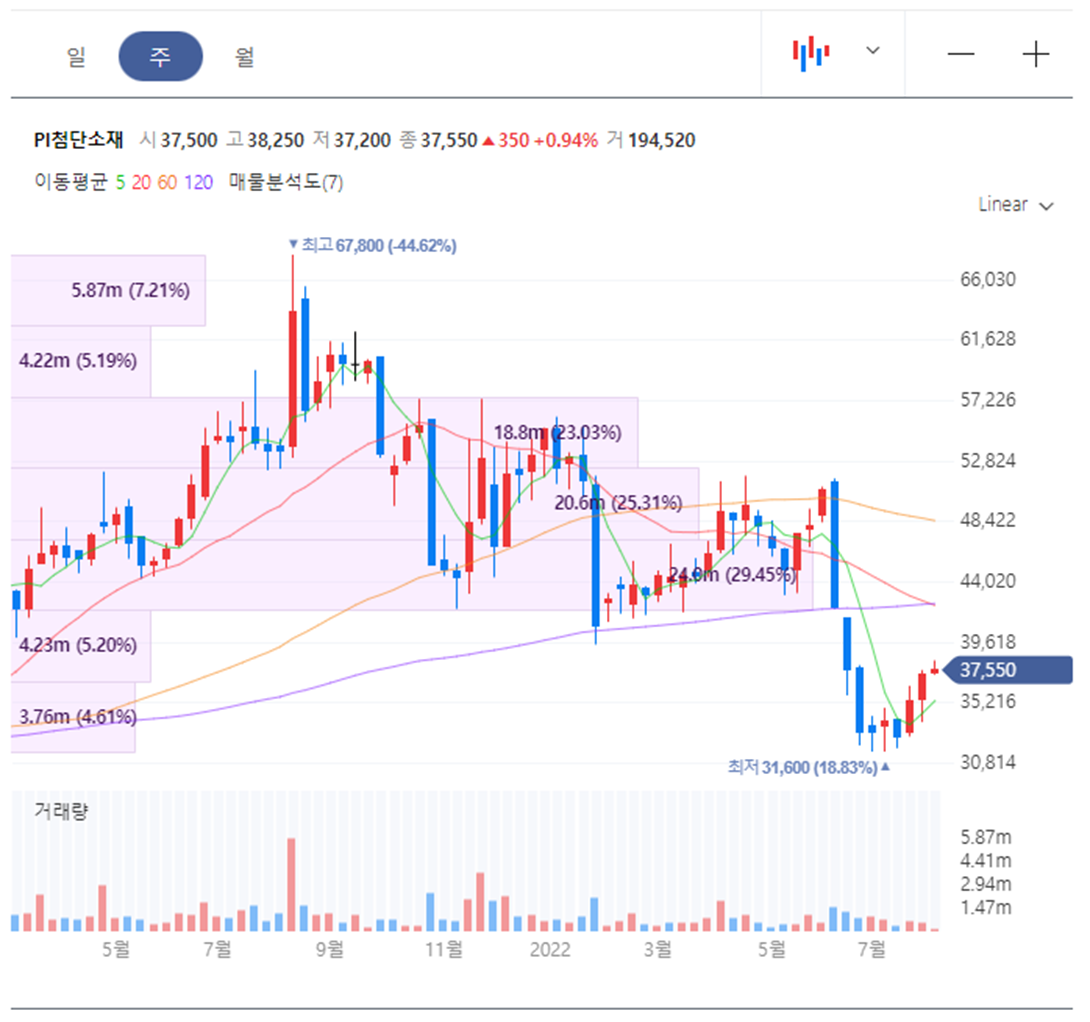This screenshot has height=1022, width=1090.
Task: Click the 2022 label on time axis
Action: pos(550,950)
